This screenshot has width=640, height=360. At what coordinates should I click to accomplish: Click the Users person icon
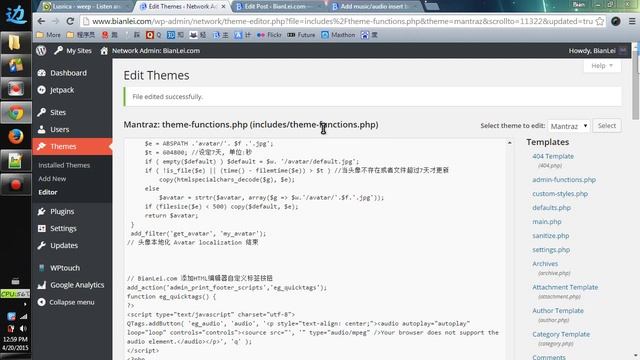[42, 129]
